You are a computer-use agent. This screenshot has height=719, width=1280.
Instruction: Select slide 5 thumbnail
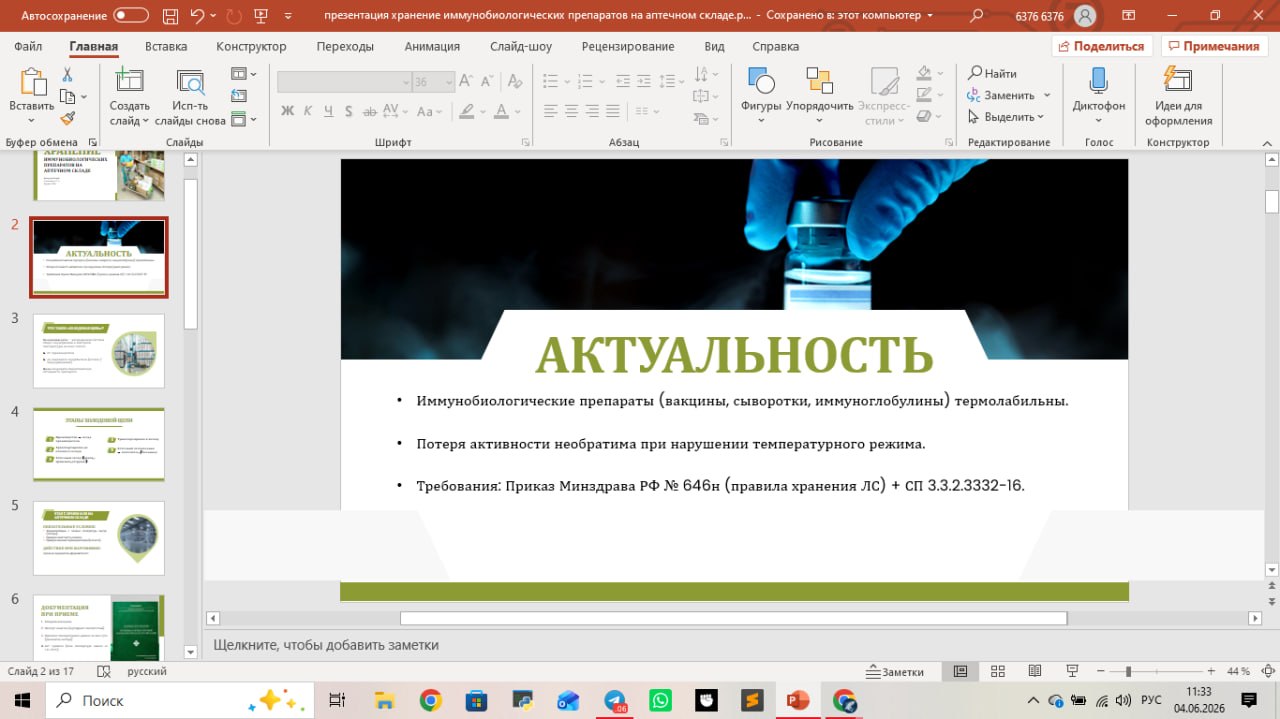pos(99,538)
